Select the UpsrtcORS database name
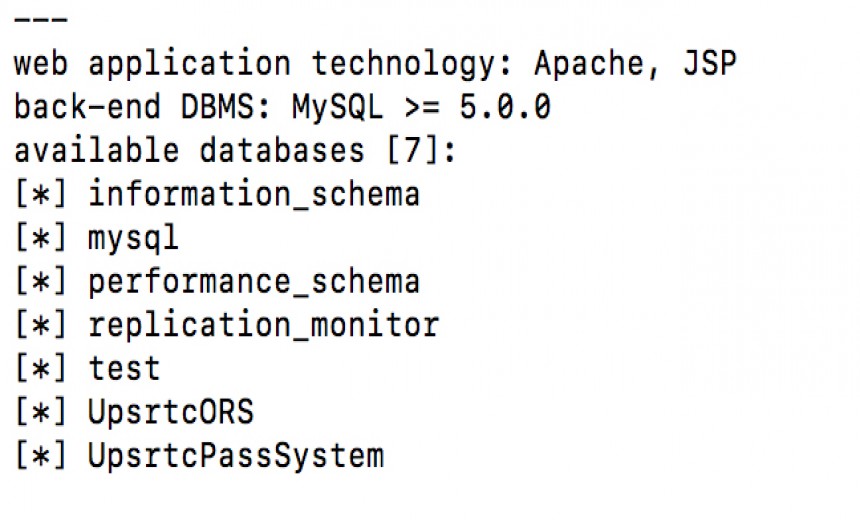The height and width of the screenshot is (520, 860). tap(171, 411)
